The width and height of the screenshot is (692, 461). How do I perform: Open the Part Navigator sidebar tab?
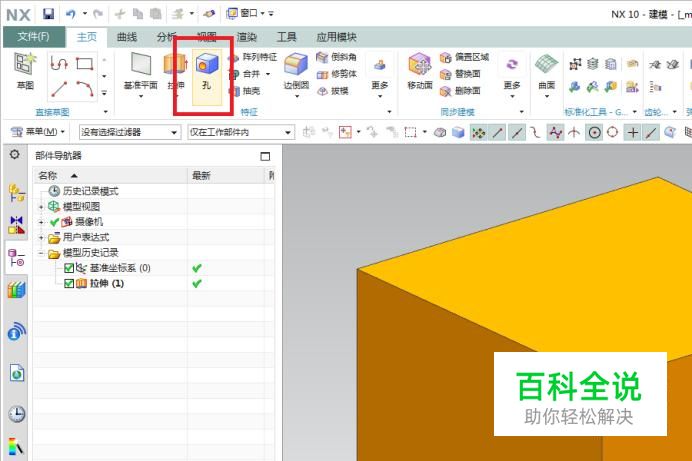[17, 258]
